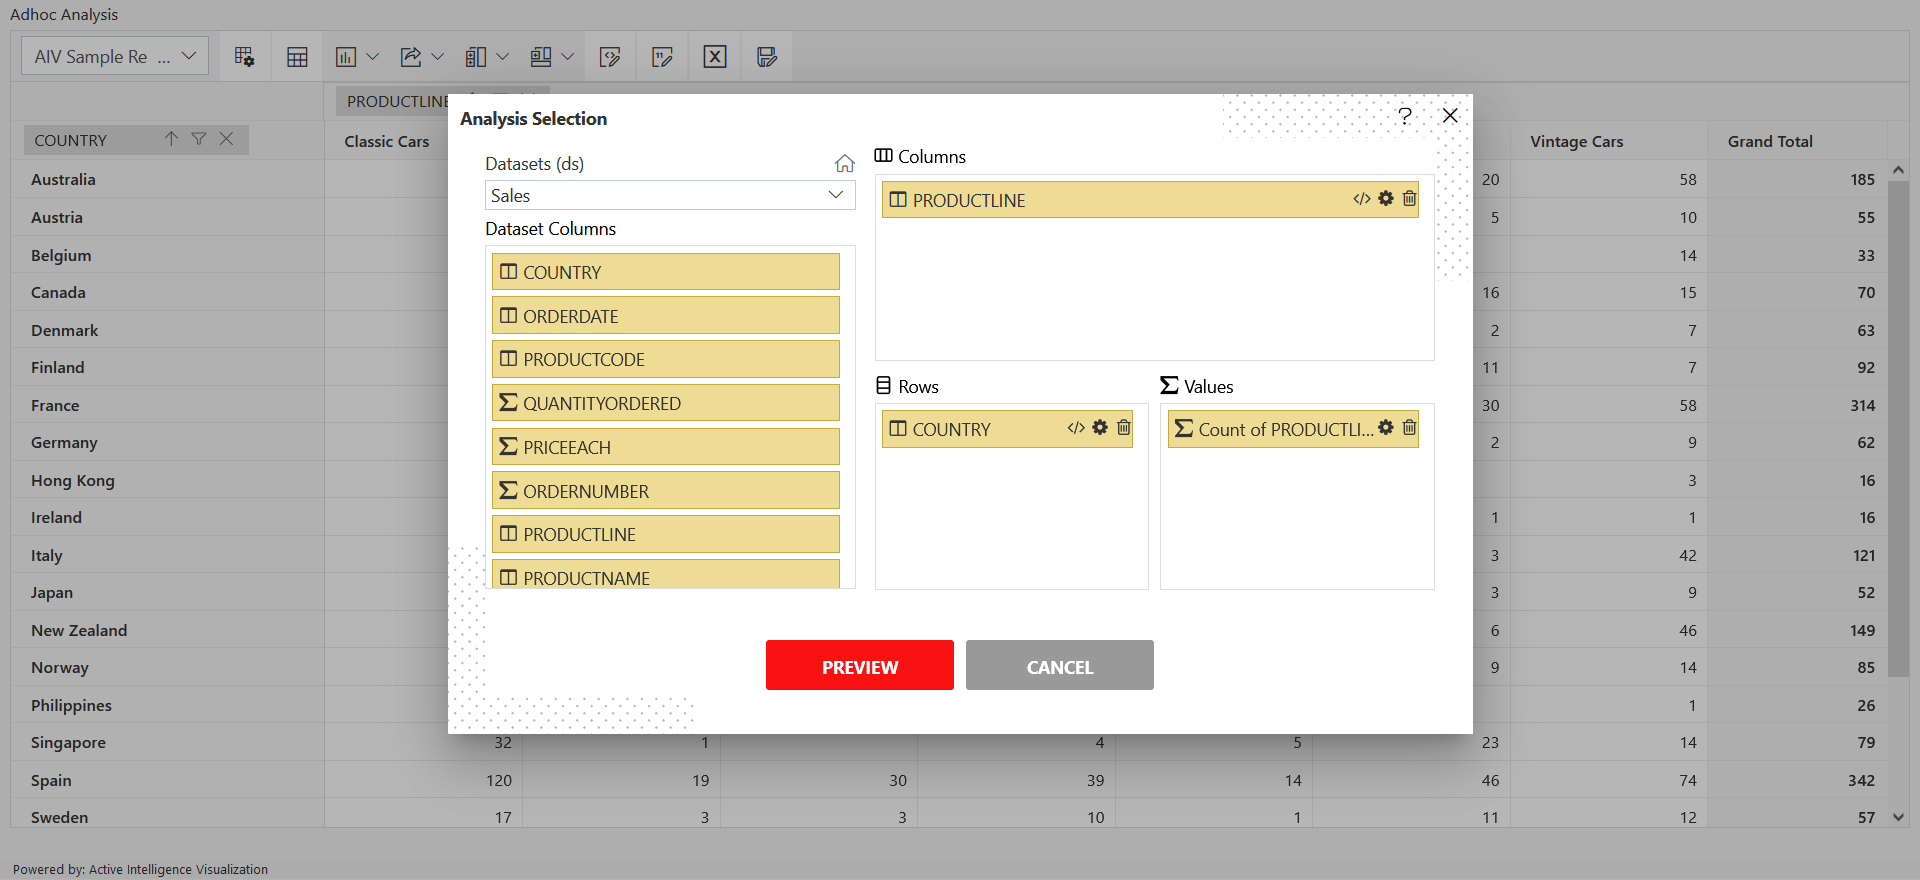Viewport: 1920px width, 880px height.
Task: Expand the export options dropdown arrow
Action: (437, 57)
